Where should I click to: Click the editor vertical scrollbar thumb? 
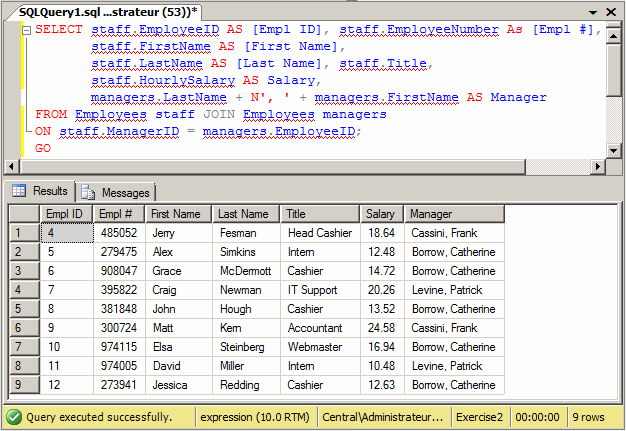(613, 70)
